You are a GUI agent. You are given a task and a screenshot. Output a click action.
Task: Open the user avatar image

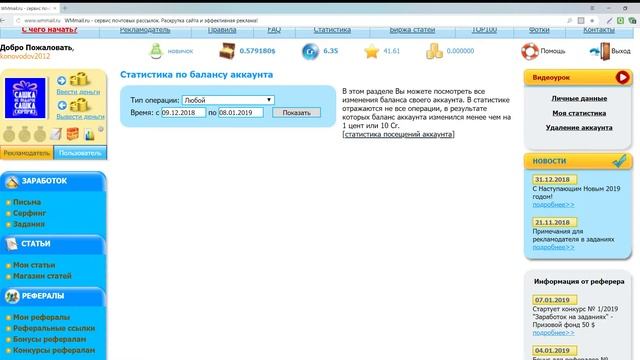[x=25, y=98]
